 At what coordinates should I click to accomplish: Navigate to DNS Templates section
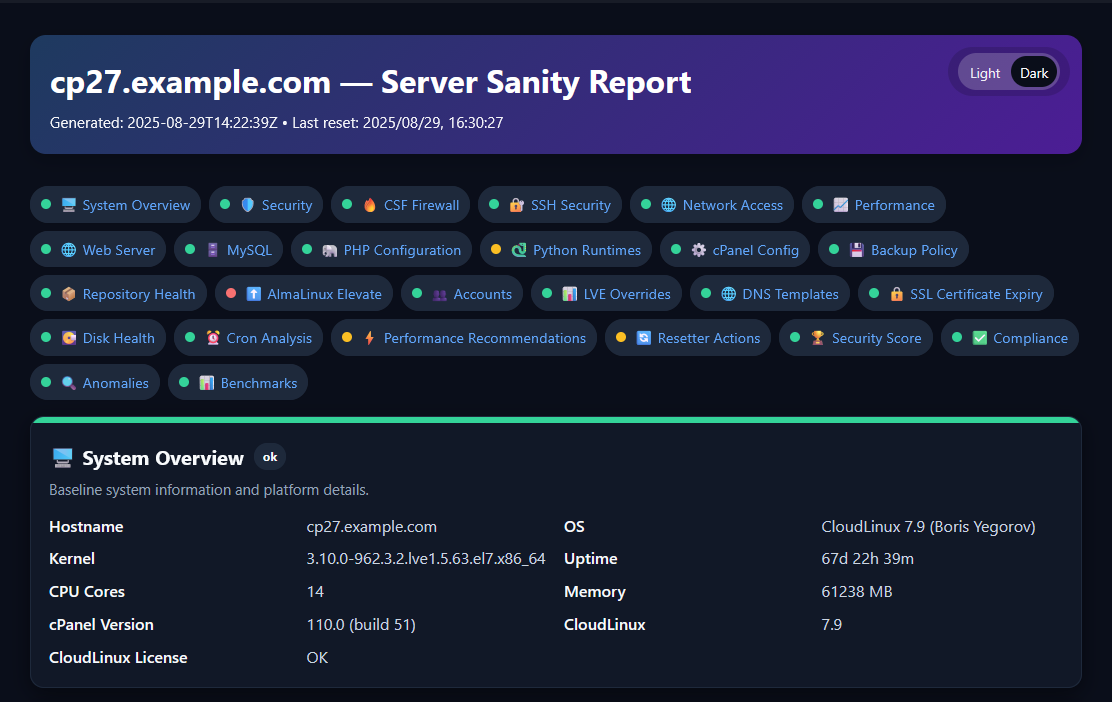coord(769,294)
